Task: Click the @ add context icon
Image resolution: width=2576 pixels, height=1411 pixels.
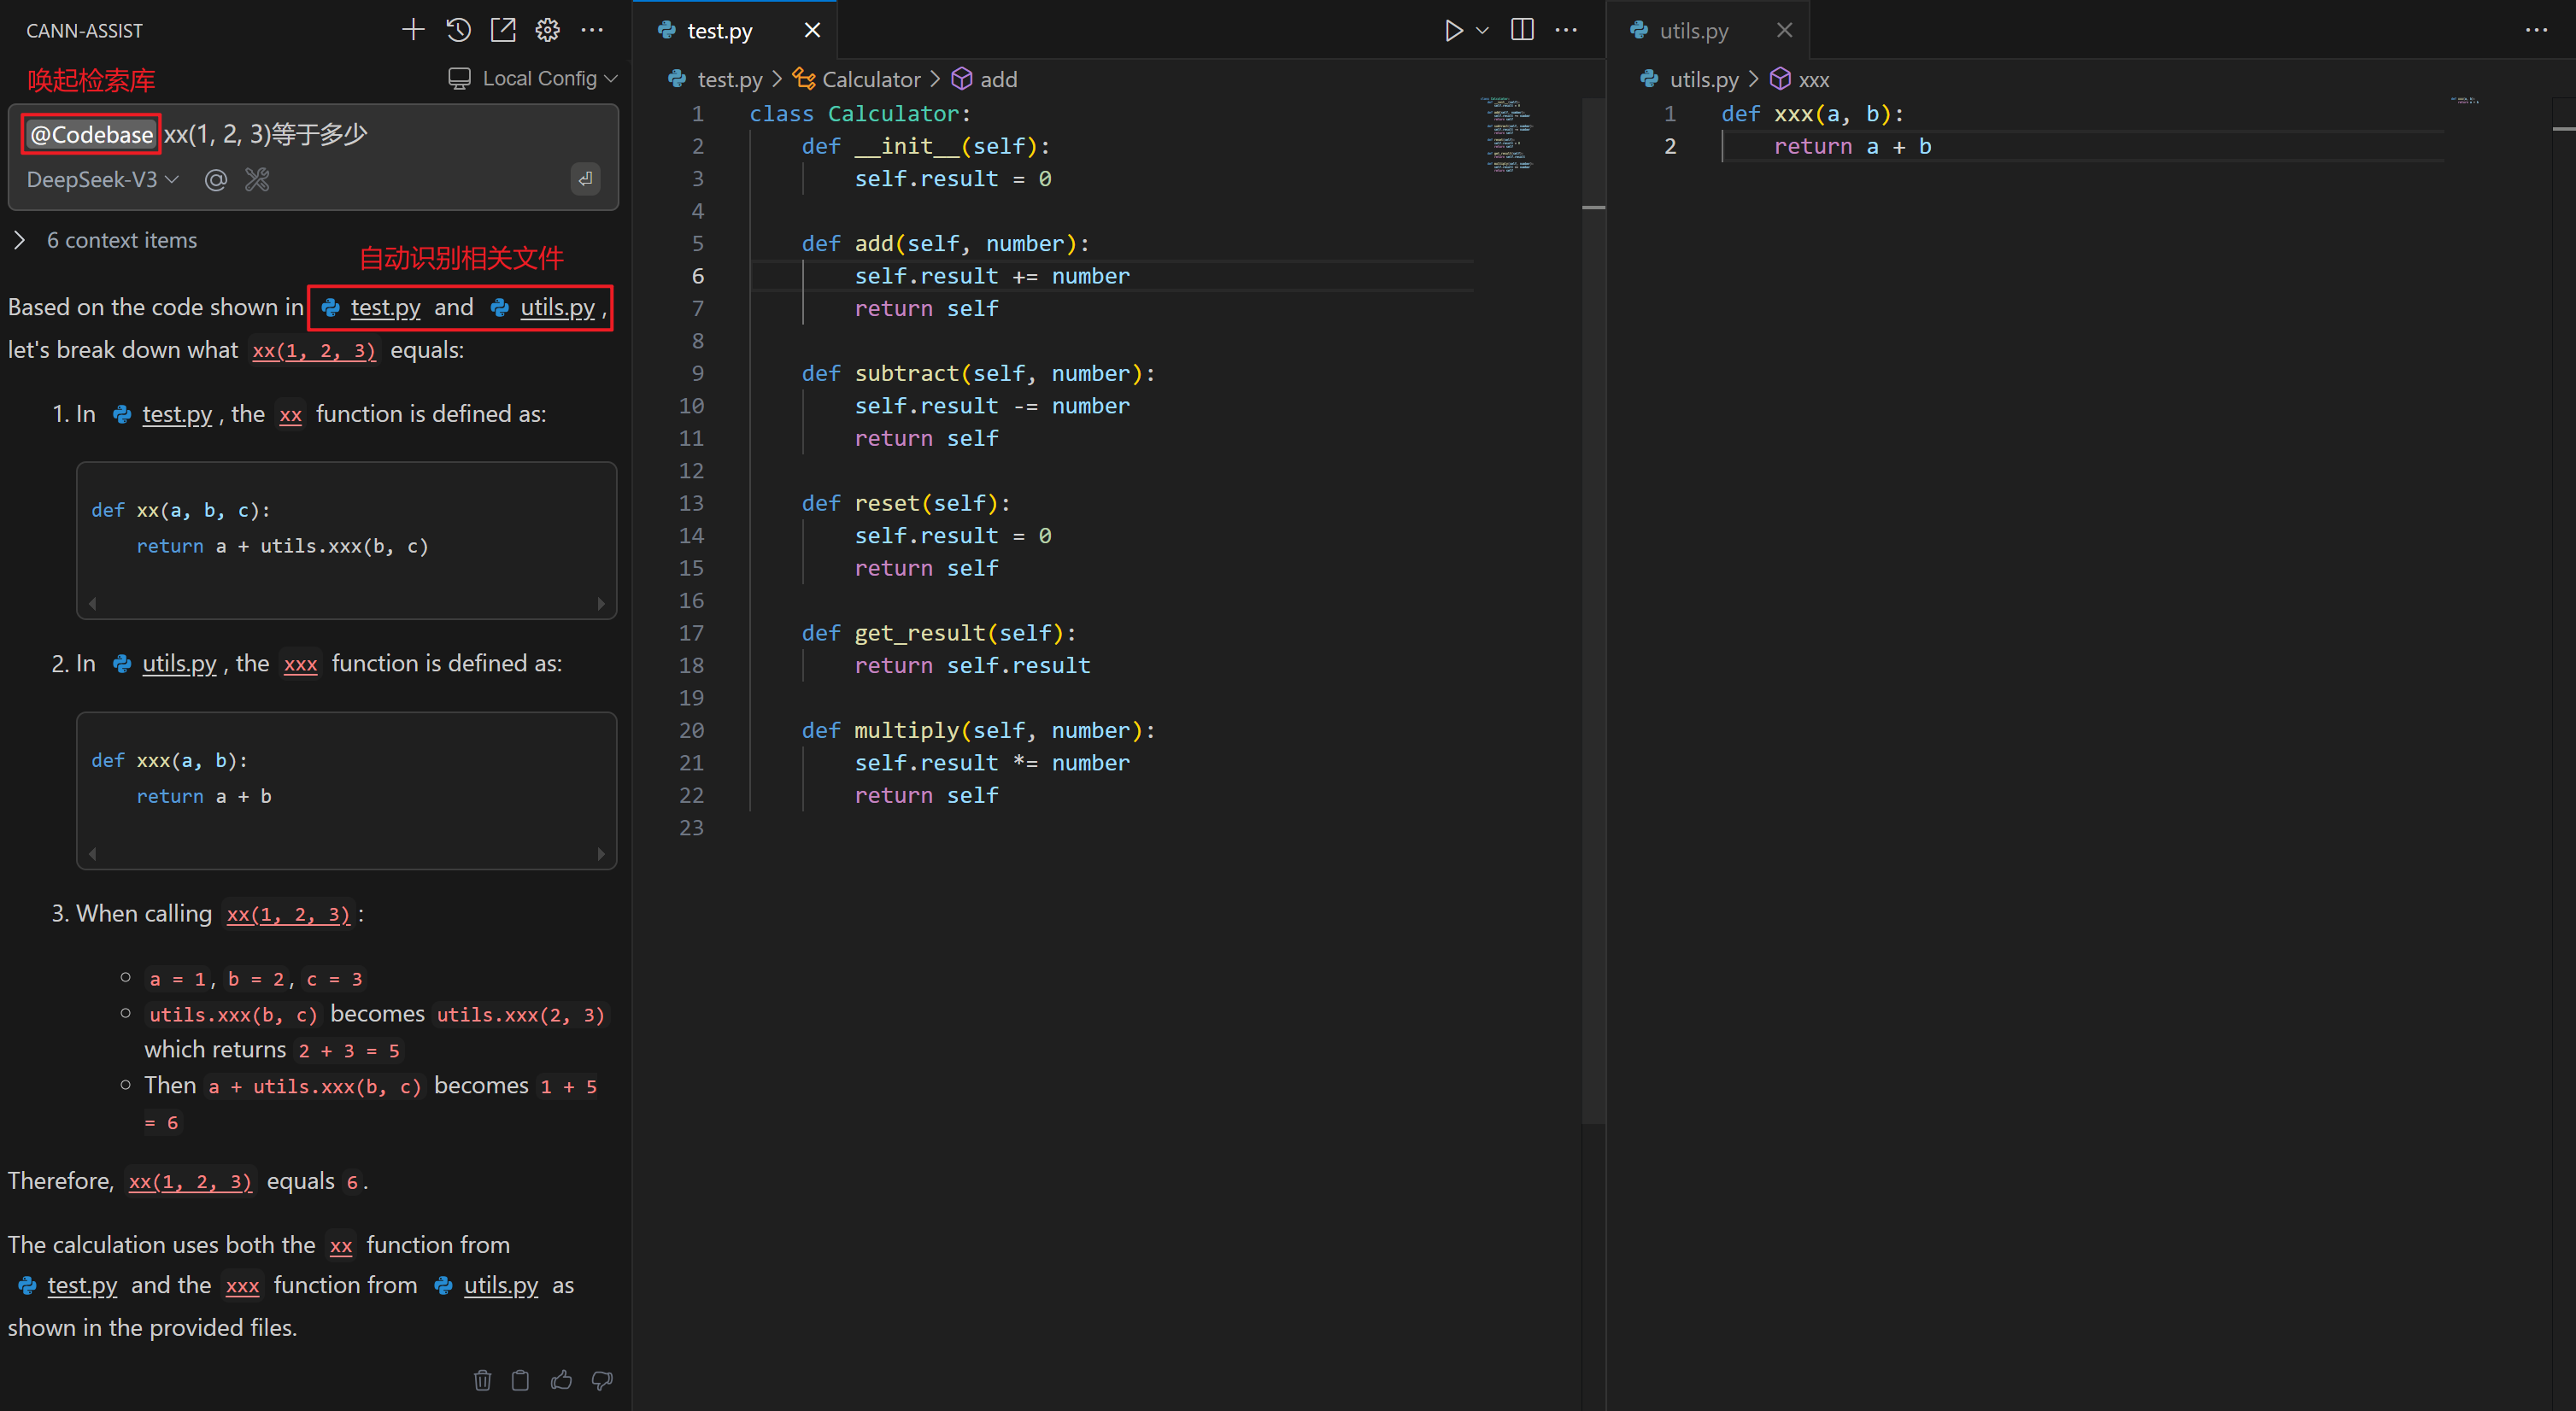Action: pos(216,180)
